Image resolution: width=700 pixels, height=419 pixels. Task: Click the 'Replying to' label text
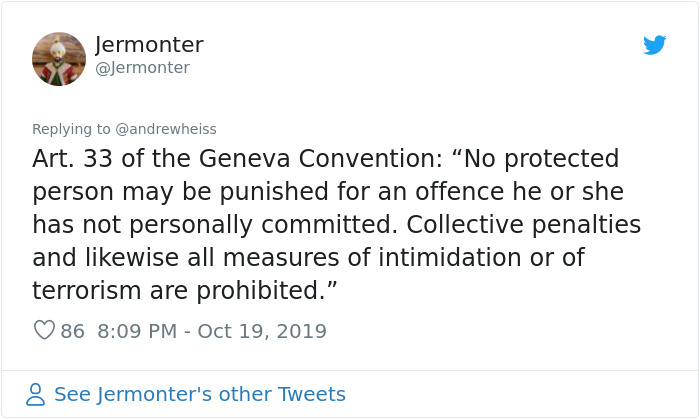(71, 129)
